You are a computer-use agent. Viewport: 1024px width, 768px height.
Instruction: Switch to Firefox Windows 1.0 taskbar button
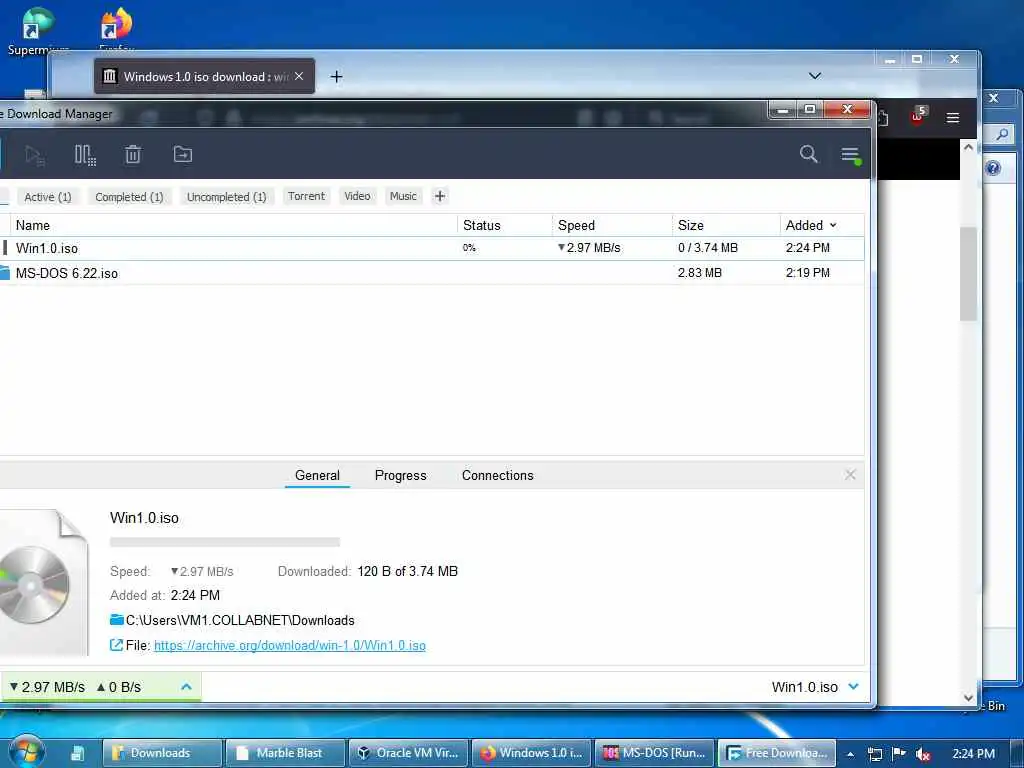tap(531, 753)
